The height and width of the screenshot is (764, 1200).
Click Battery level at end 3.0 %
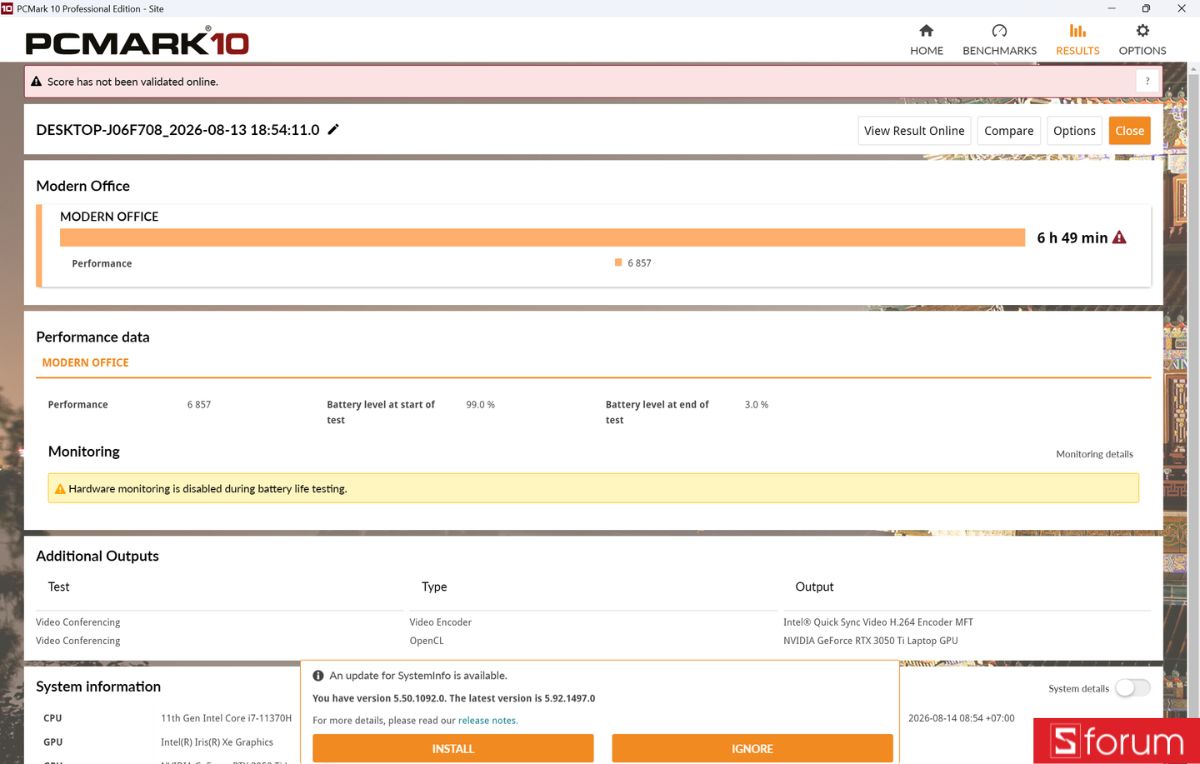756,405
